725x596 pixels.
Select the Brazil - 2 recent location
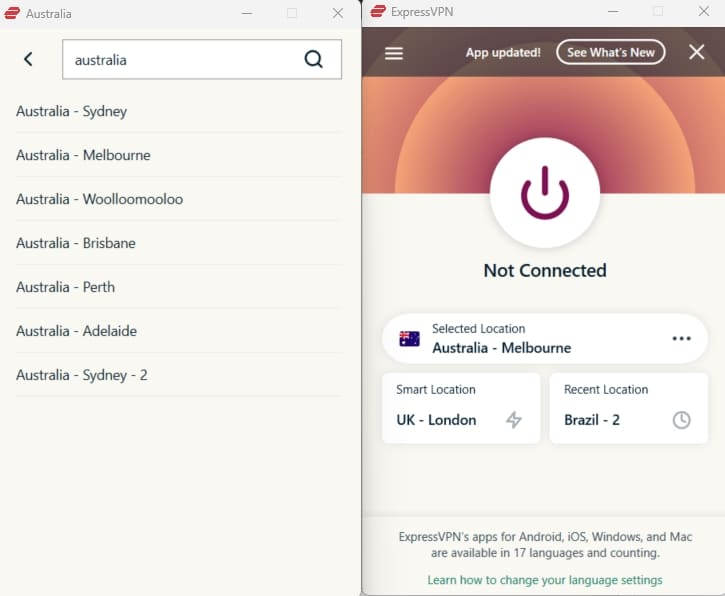(592, 420)
